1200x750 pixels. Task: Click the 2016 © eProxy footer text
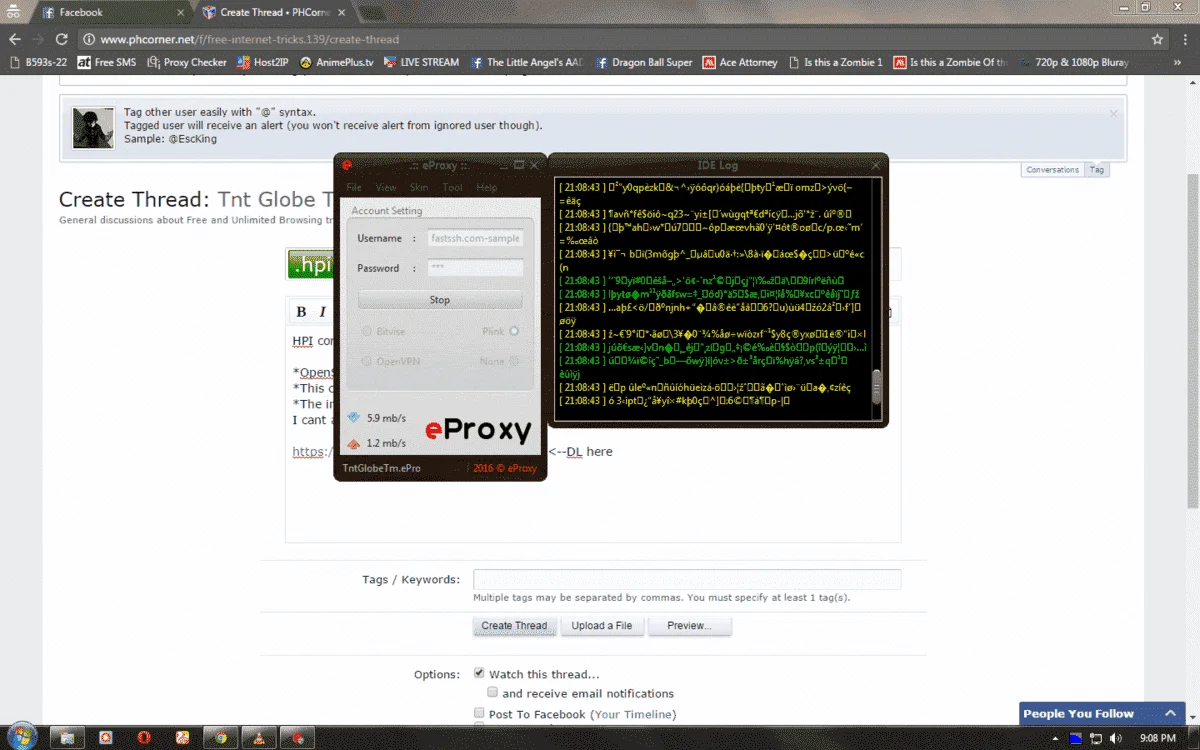point(505,468)
